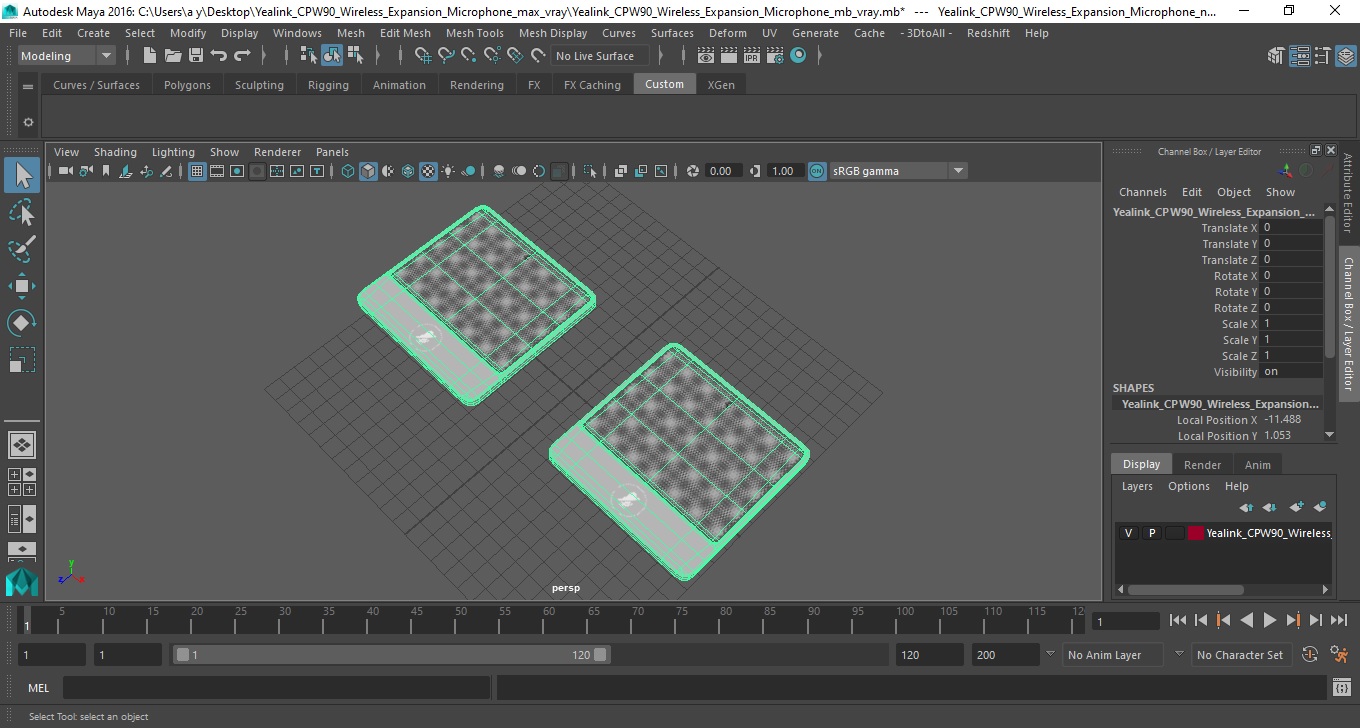
Task: Choose the Move tool
Action: point(22,286)
